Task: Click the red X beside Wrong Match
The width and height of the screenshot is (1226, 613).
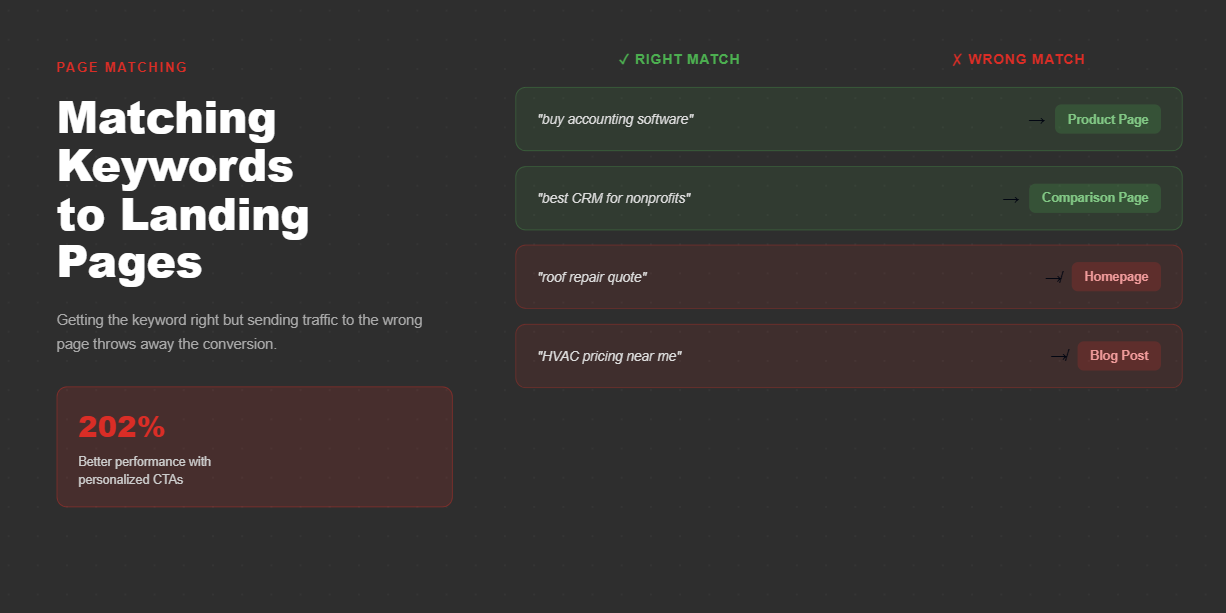Action: 957,59
